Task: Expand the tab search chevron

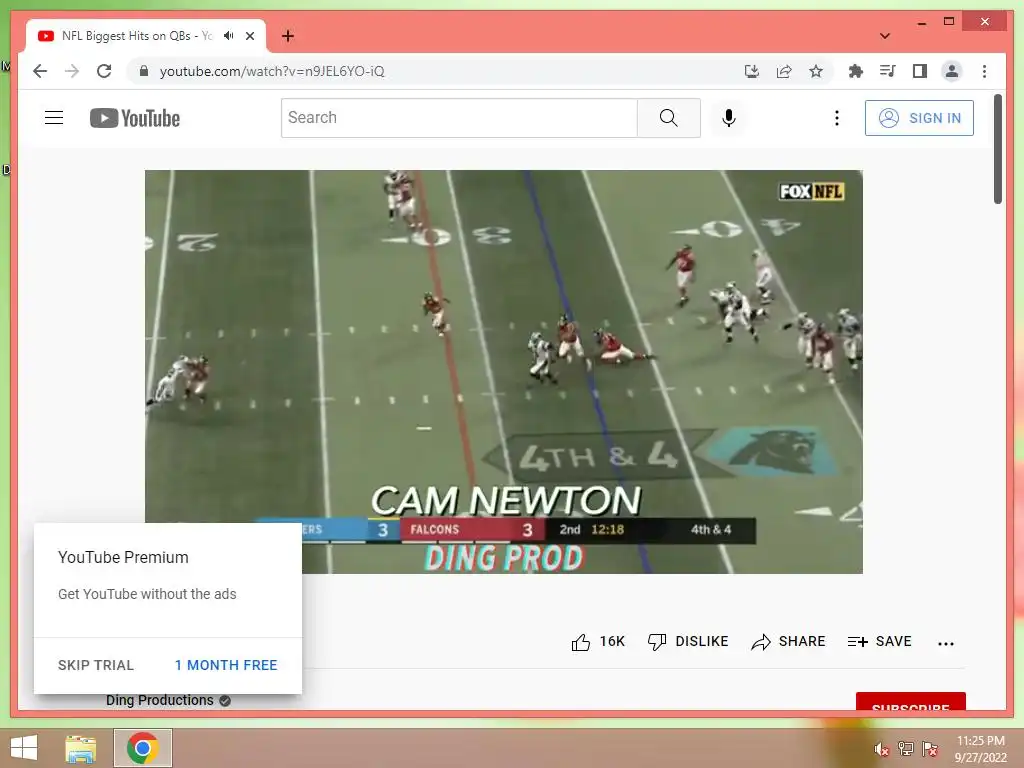Action: [885, 36]
